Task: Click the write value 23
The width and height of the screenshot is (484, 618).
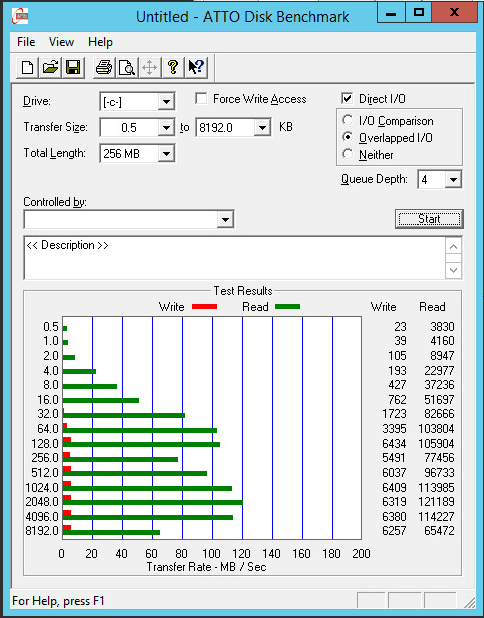Action: [x=400, y=326]
